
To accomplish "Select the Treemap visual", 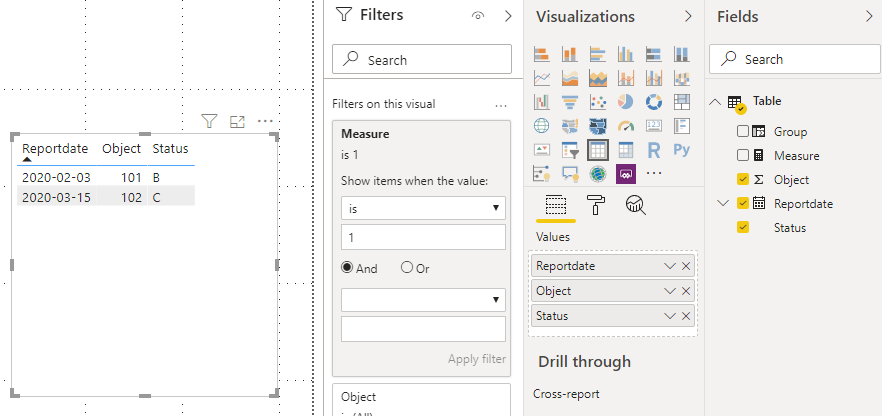I will (x=682, y=102).
